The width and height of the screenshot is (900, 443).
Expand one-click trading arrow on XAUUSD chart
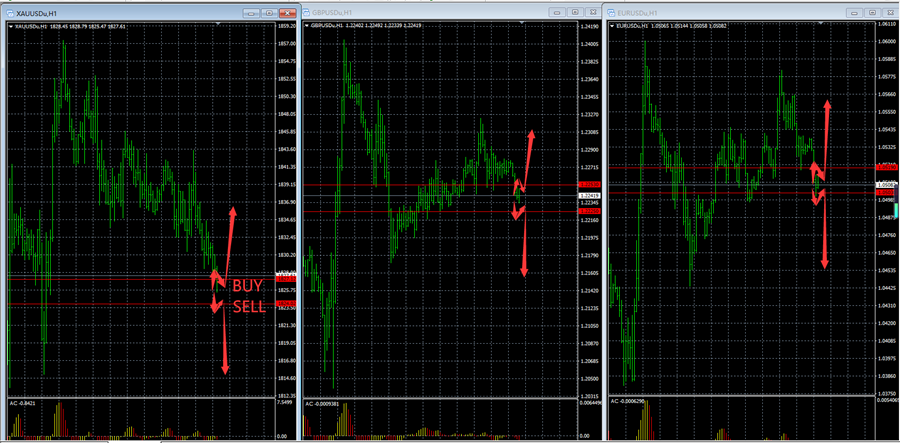pos(10,28)
